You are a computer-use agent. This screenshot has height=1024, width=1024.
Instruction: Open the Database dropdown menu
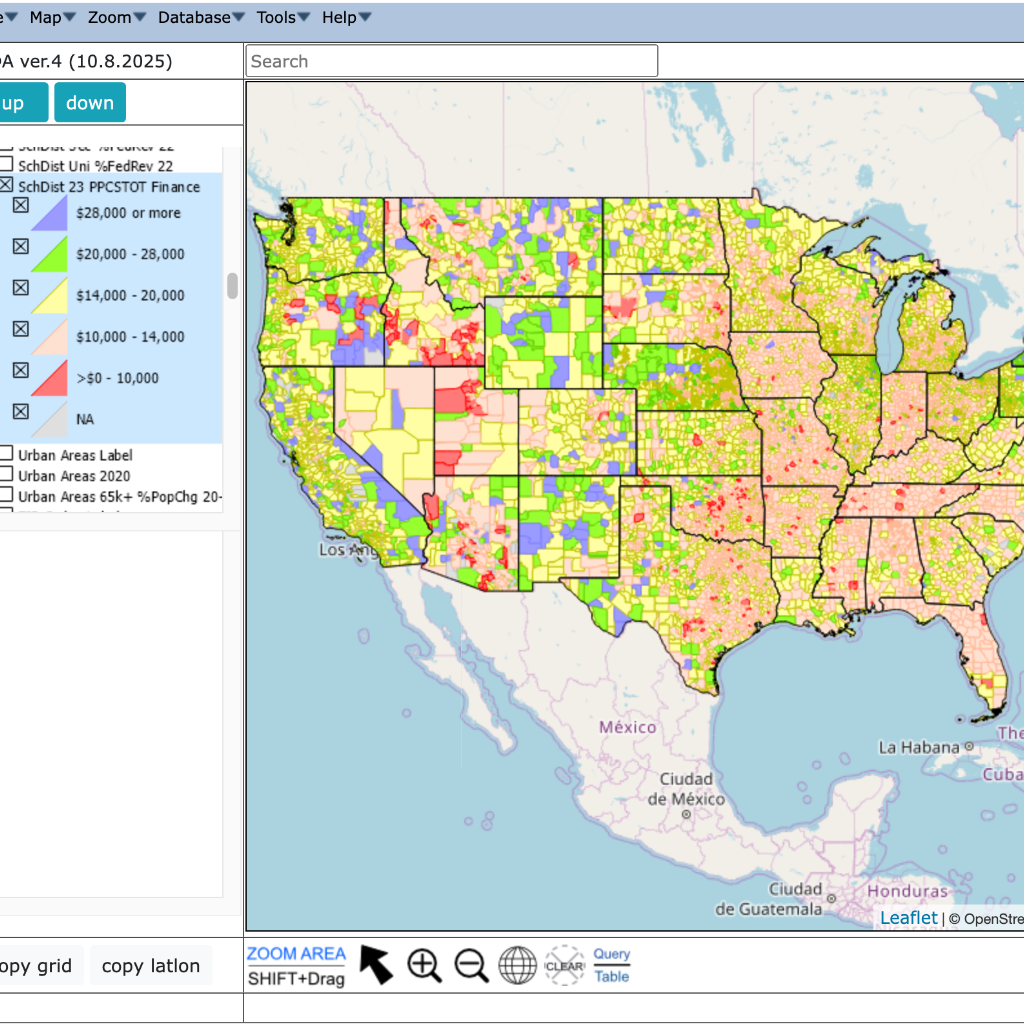click(x=201, y=18)
